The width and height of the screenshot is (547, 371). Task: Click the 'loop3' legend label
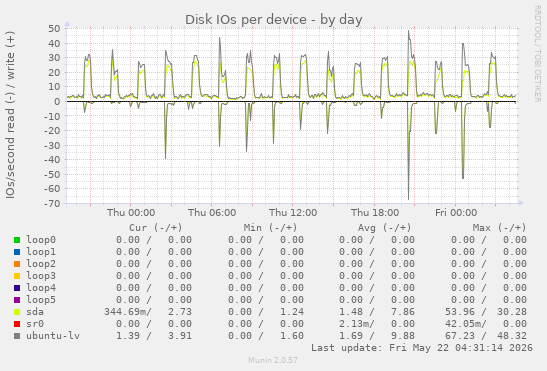pos(41,276)
